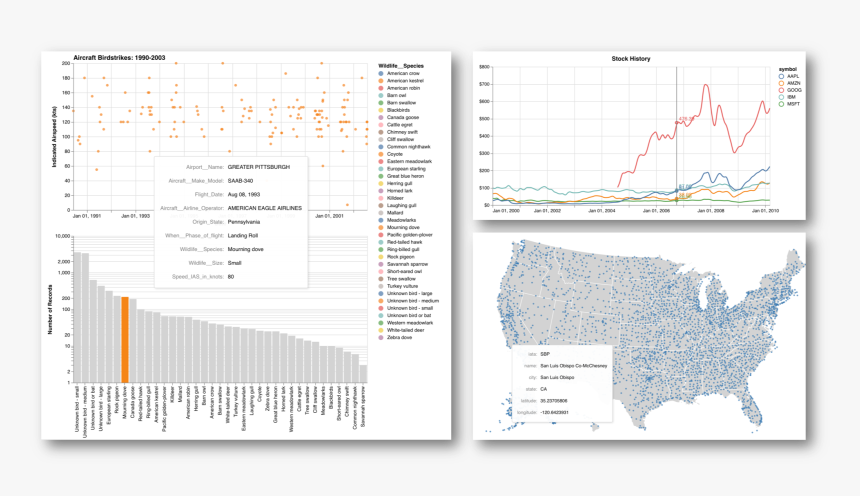Click the GOOG red line peak
The height and width of the screenshot is (496, 860).
coord(707,85)
